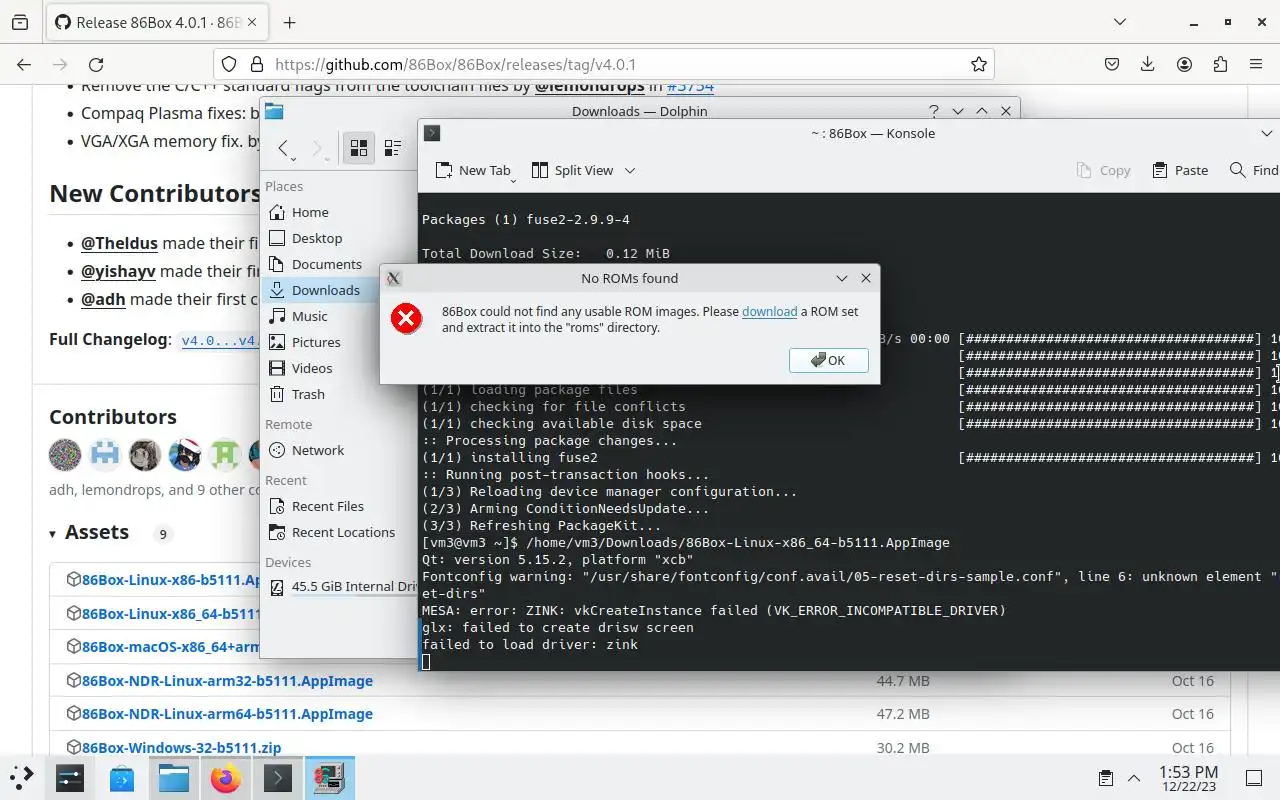1280x800 pixels.
Task: Open the No ROMs found dialog window menu icon
Action: 394,278
